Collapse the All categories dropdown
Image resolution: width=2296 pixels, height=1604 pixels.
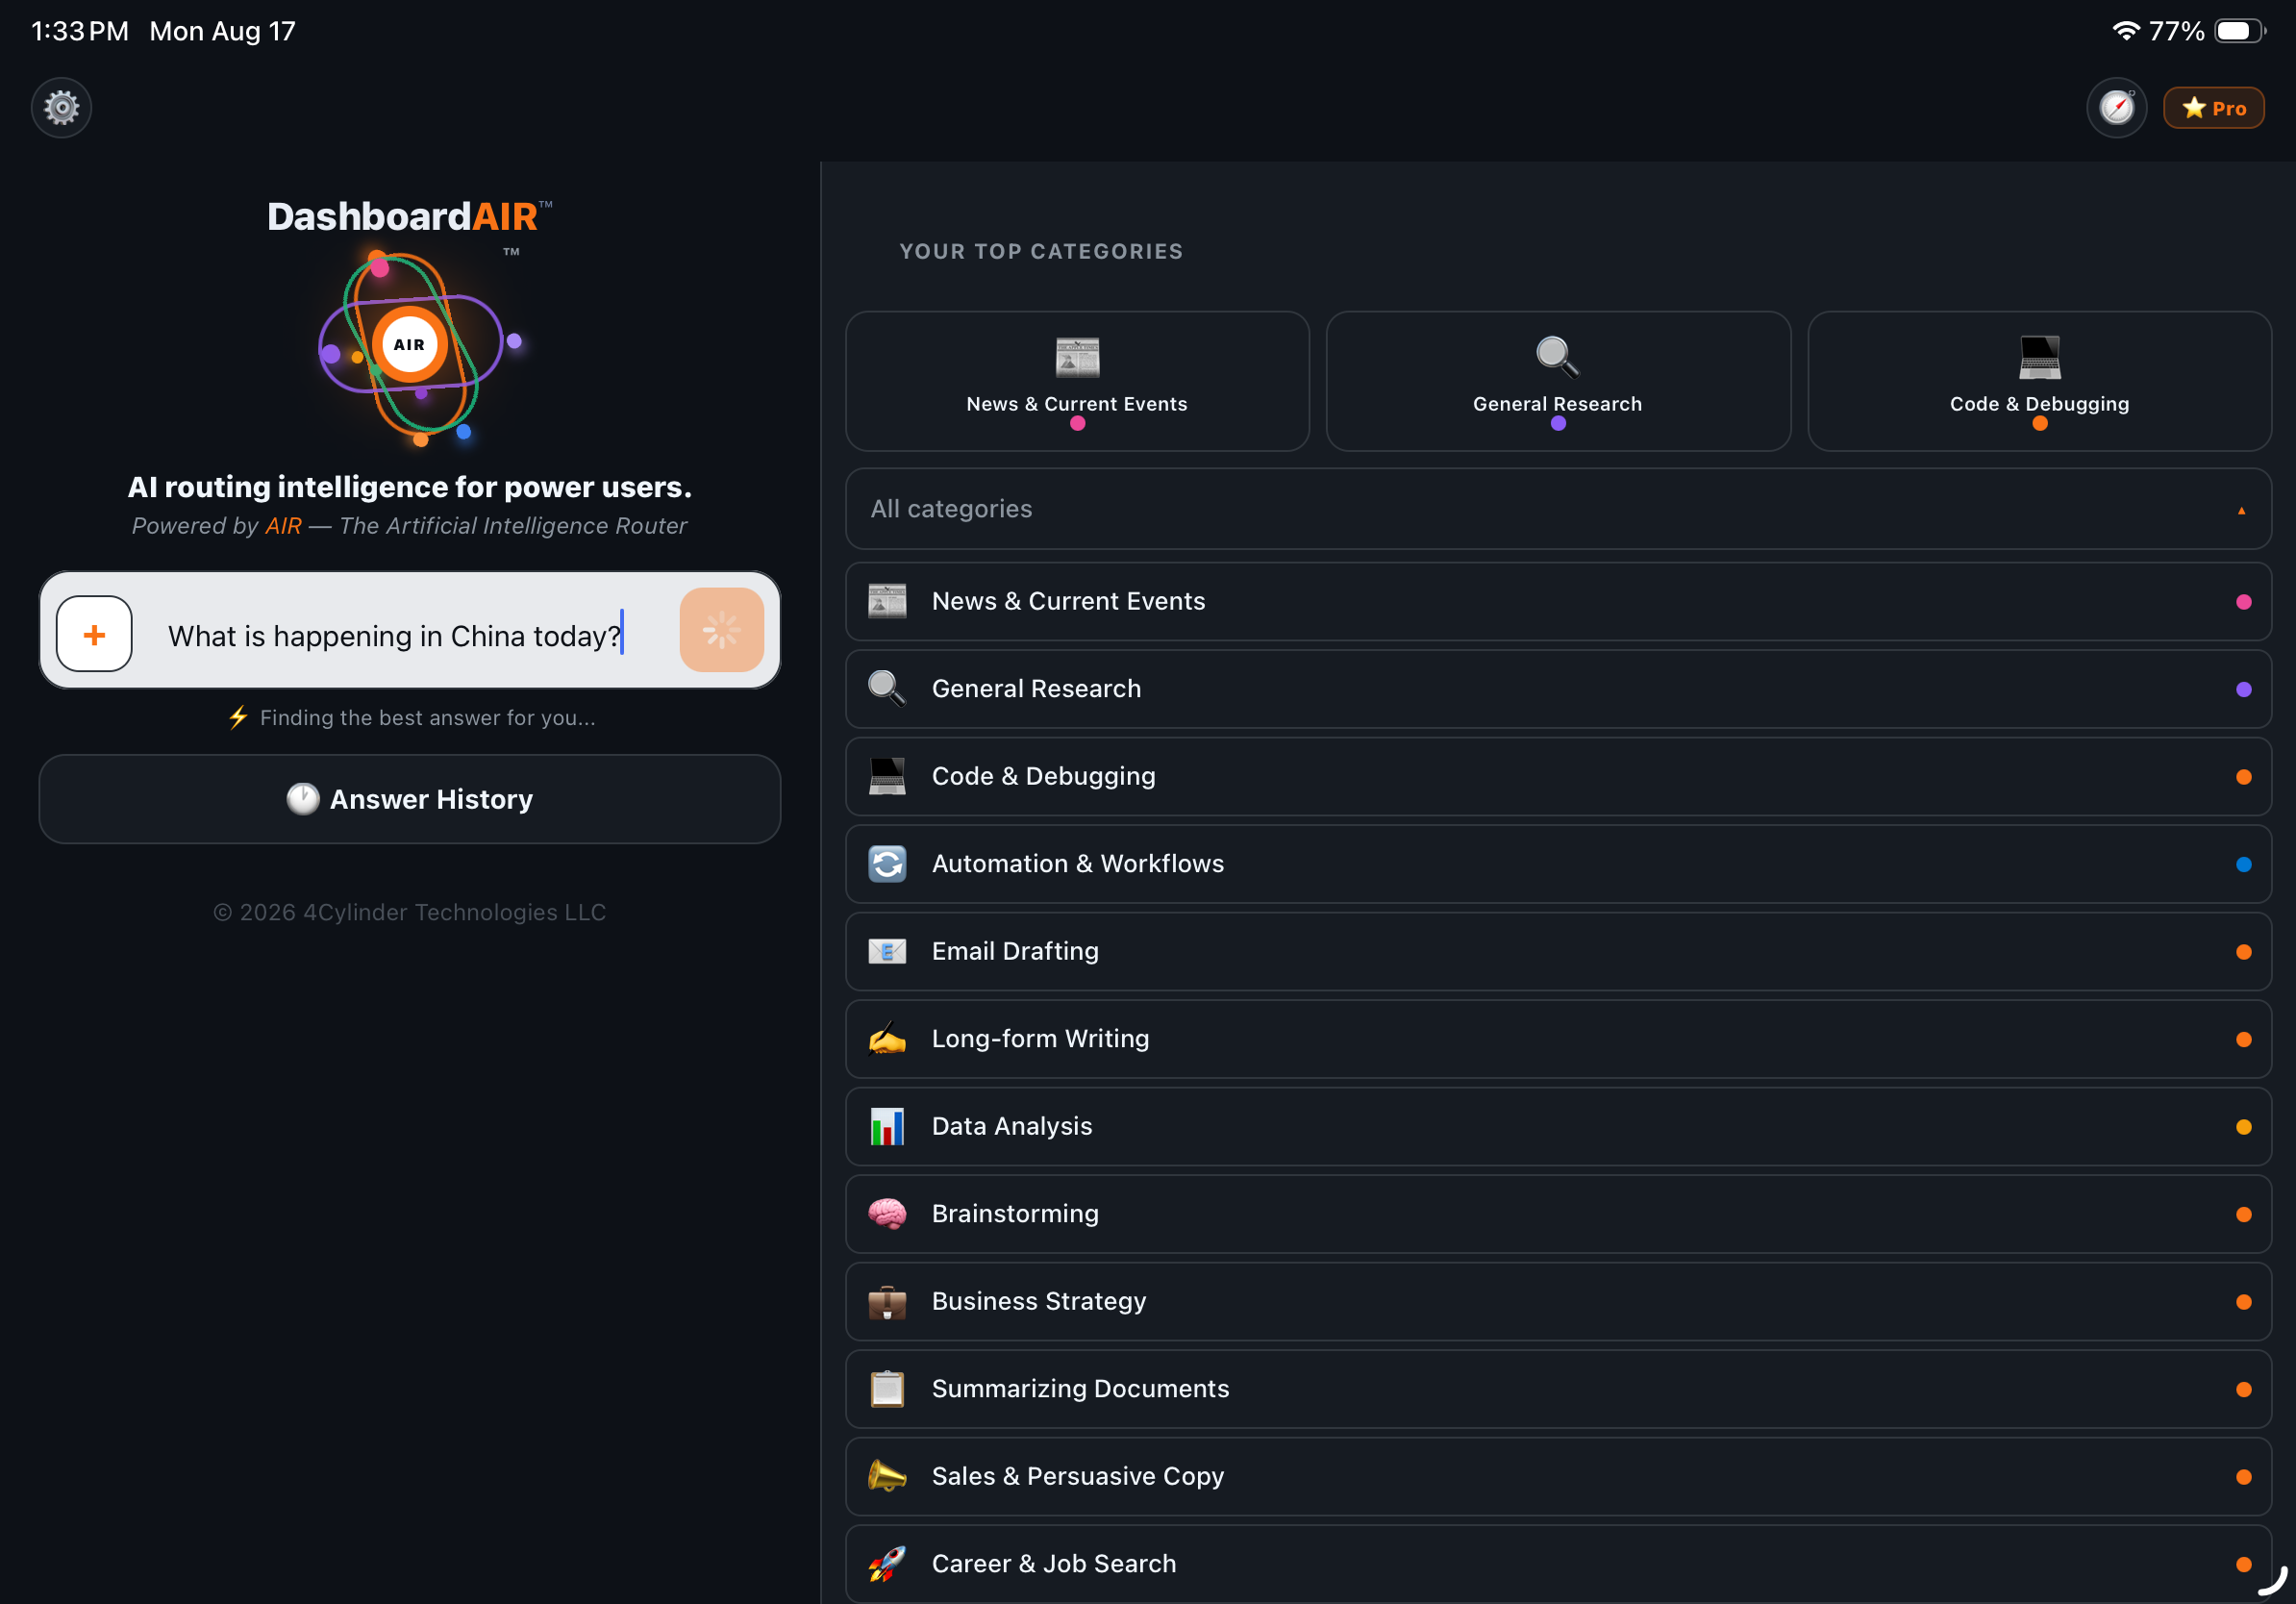(x=1558, y=509)
